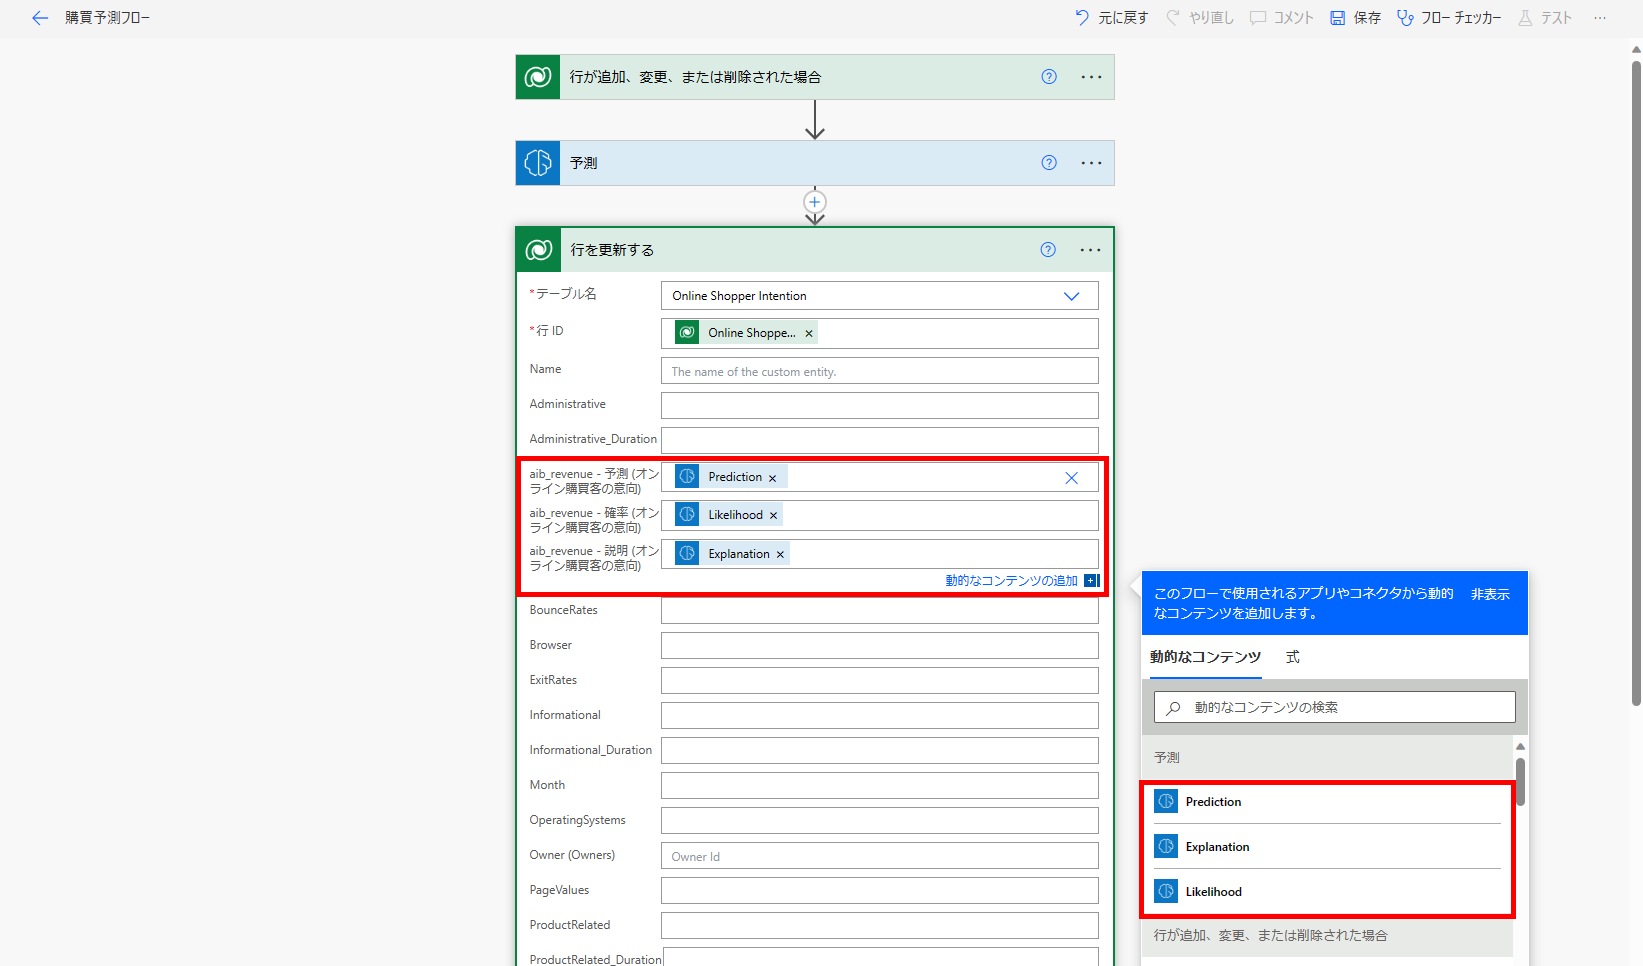The width and height of the screenshot is (1643, 966).
Task: Clear the aib_revenue 予測 field with X
Action: coord(1071,478)
